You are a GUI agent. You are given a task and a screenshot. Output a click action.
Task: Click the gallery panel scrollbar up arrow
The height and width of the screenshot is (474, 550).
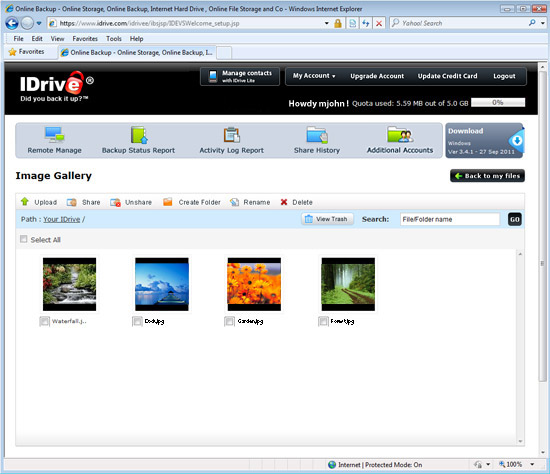[x=520, y=254]
